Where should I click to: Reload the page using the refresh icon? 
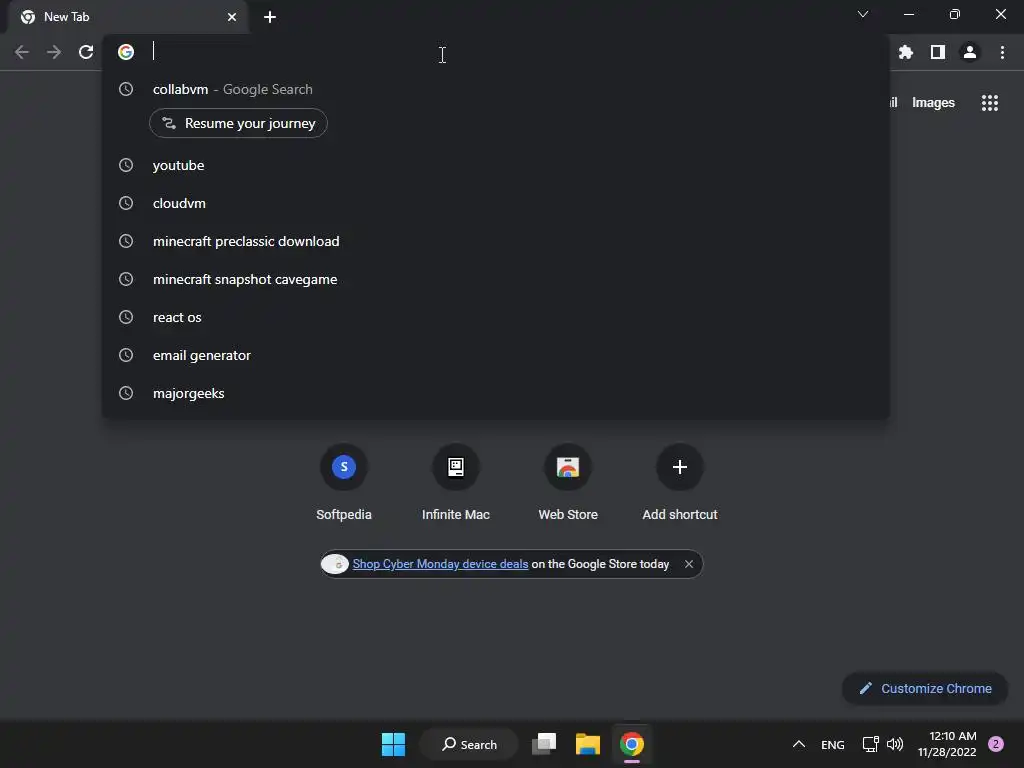pos(86,52)
